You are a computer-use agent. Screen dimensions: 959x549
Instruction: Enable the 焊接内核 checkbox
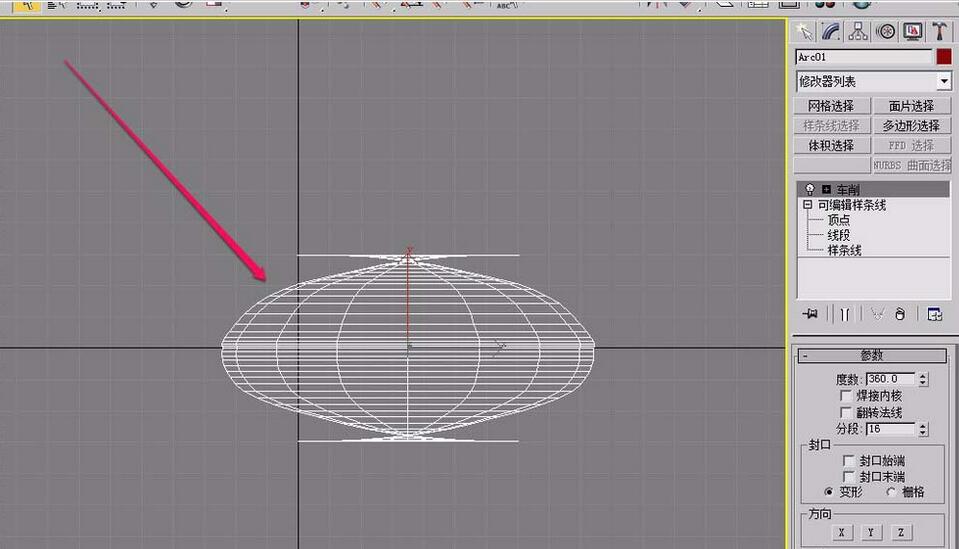pos(846,396)
